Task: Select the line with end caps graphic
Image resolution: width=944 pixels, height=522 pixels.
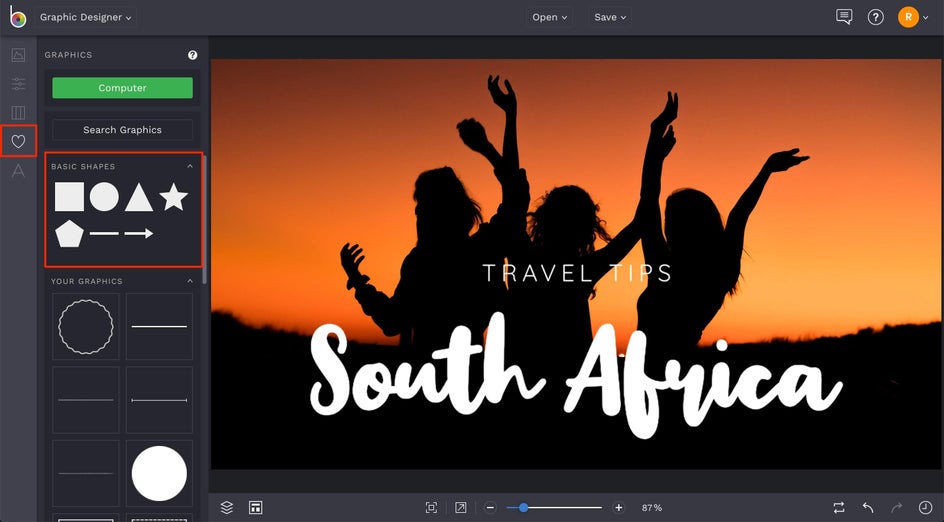Action: pyautogui.click(x=160, y=400)
